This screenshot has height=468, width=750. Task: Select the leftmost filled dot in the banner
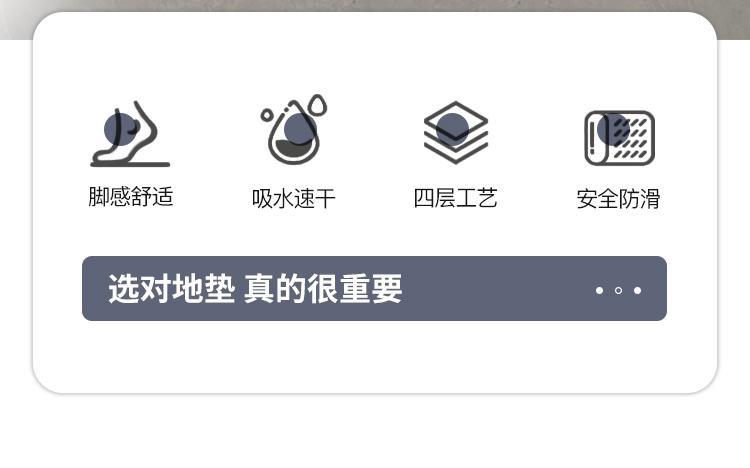click(x=599, y=290)
